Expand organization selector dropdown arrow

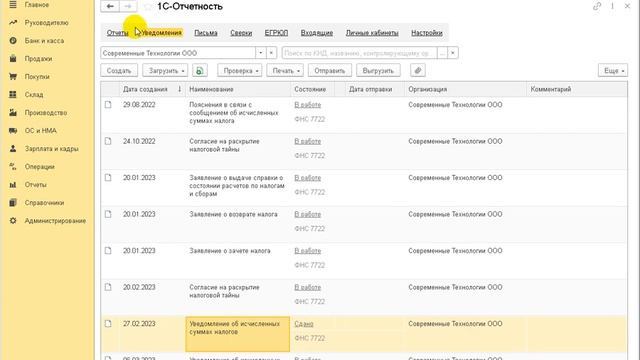260,53
